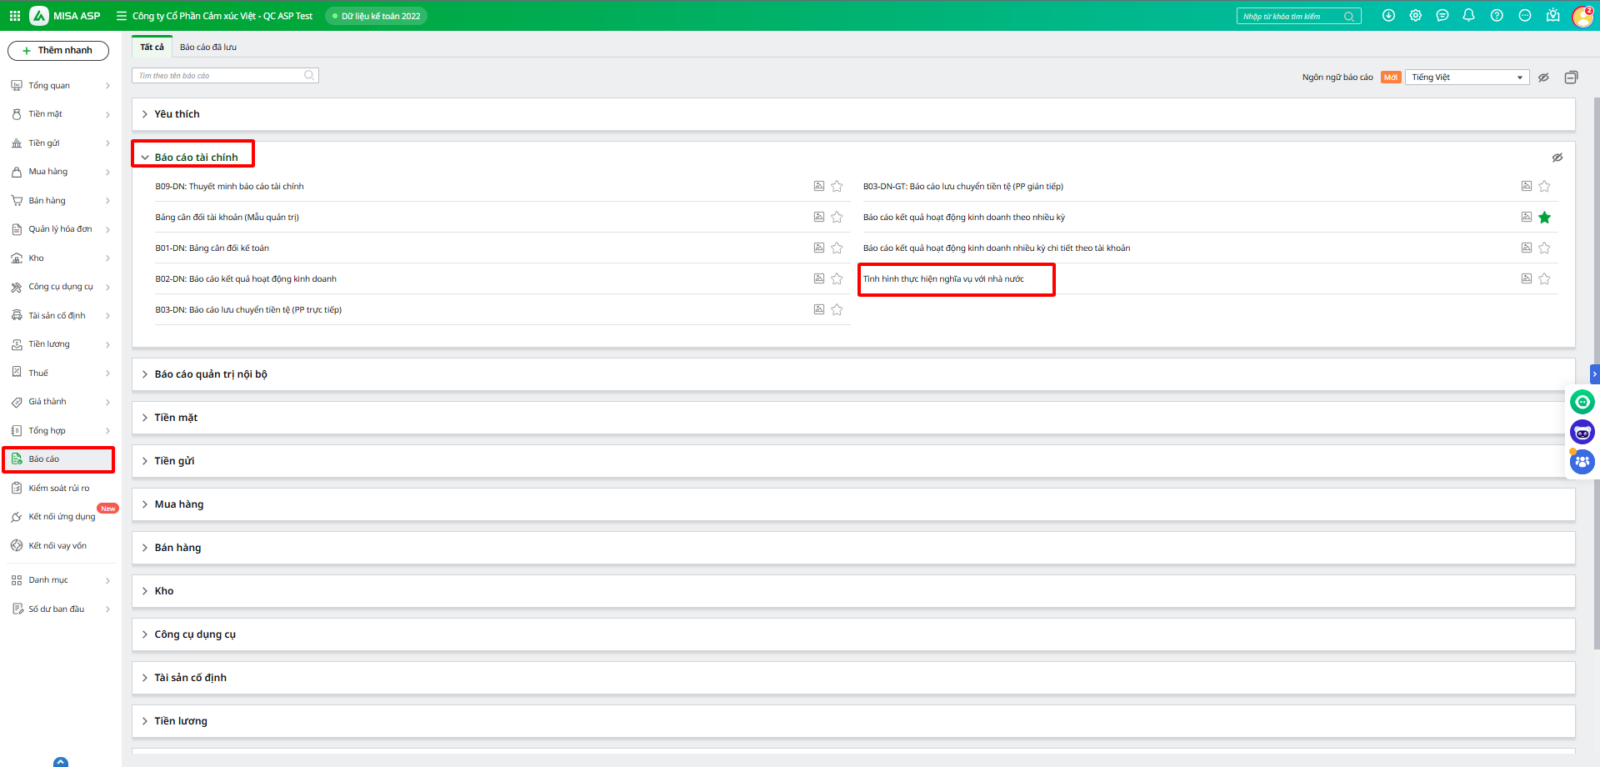Toggle the hidden reports eye icon beside language
Viewport: 1600px width, 767px height.
click(1543, 77)
